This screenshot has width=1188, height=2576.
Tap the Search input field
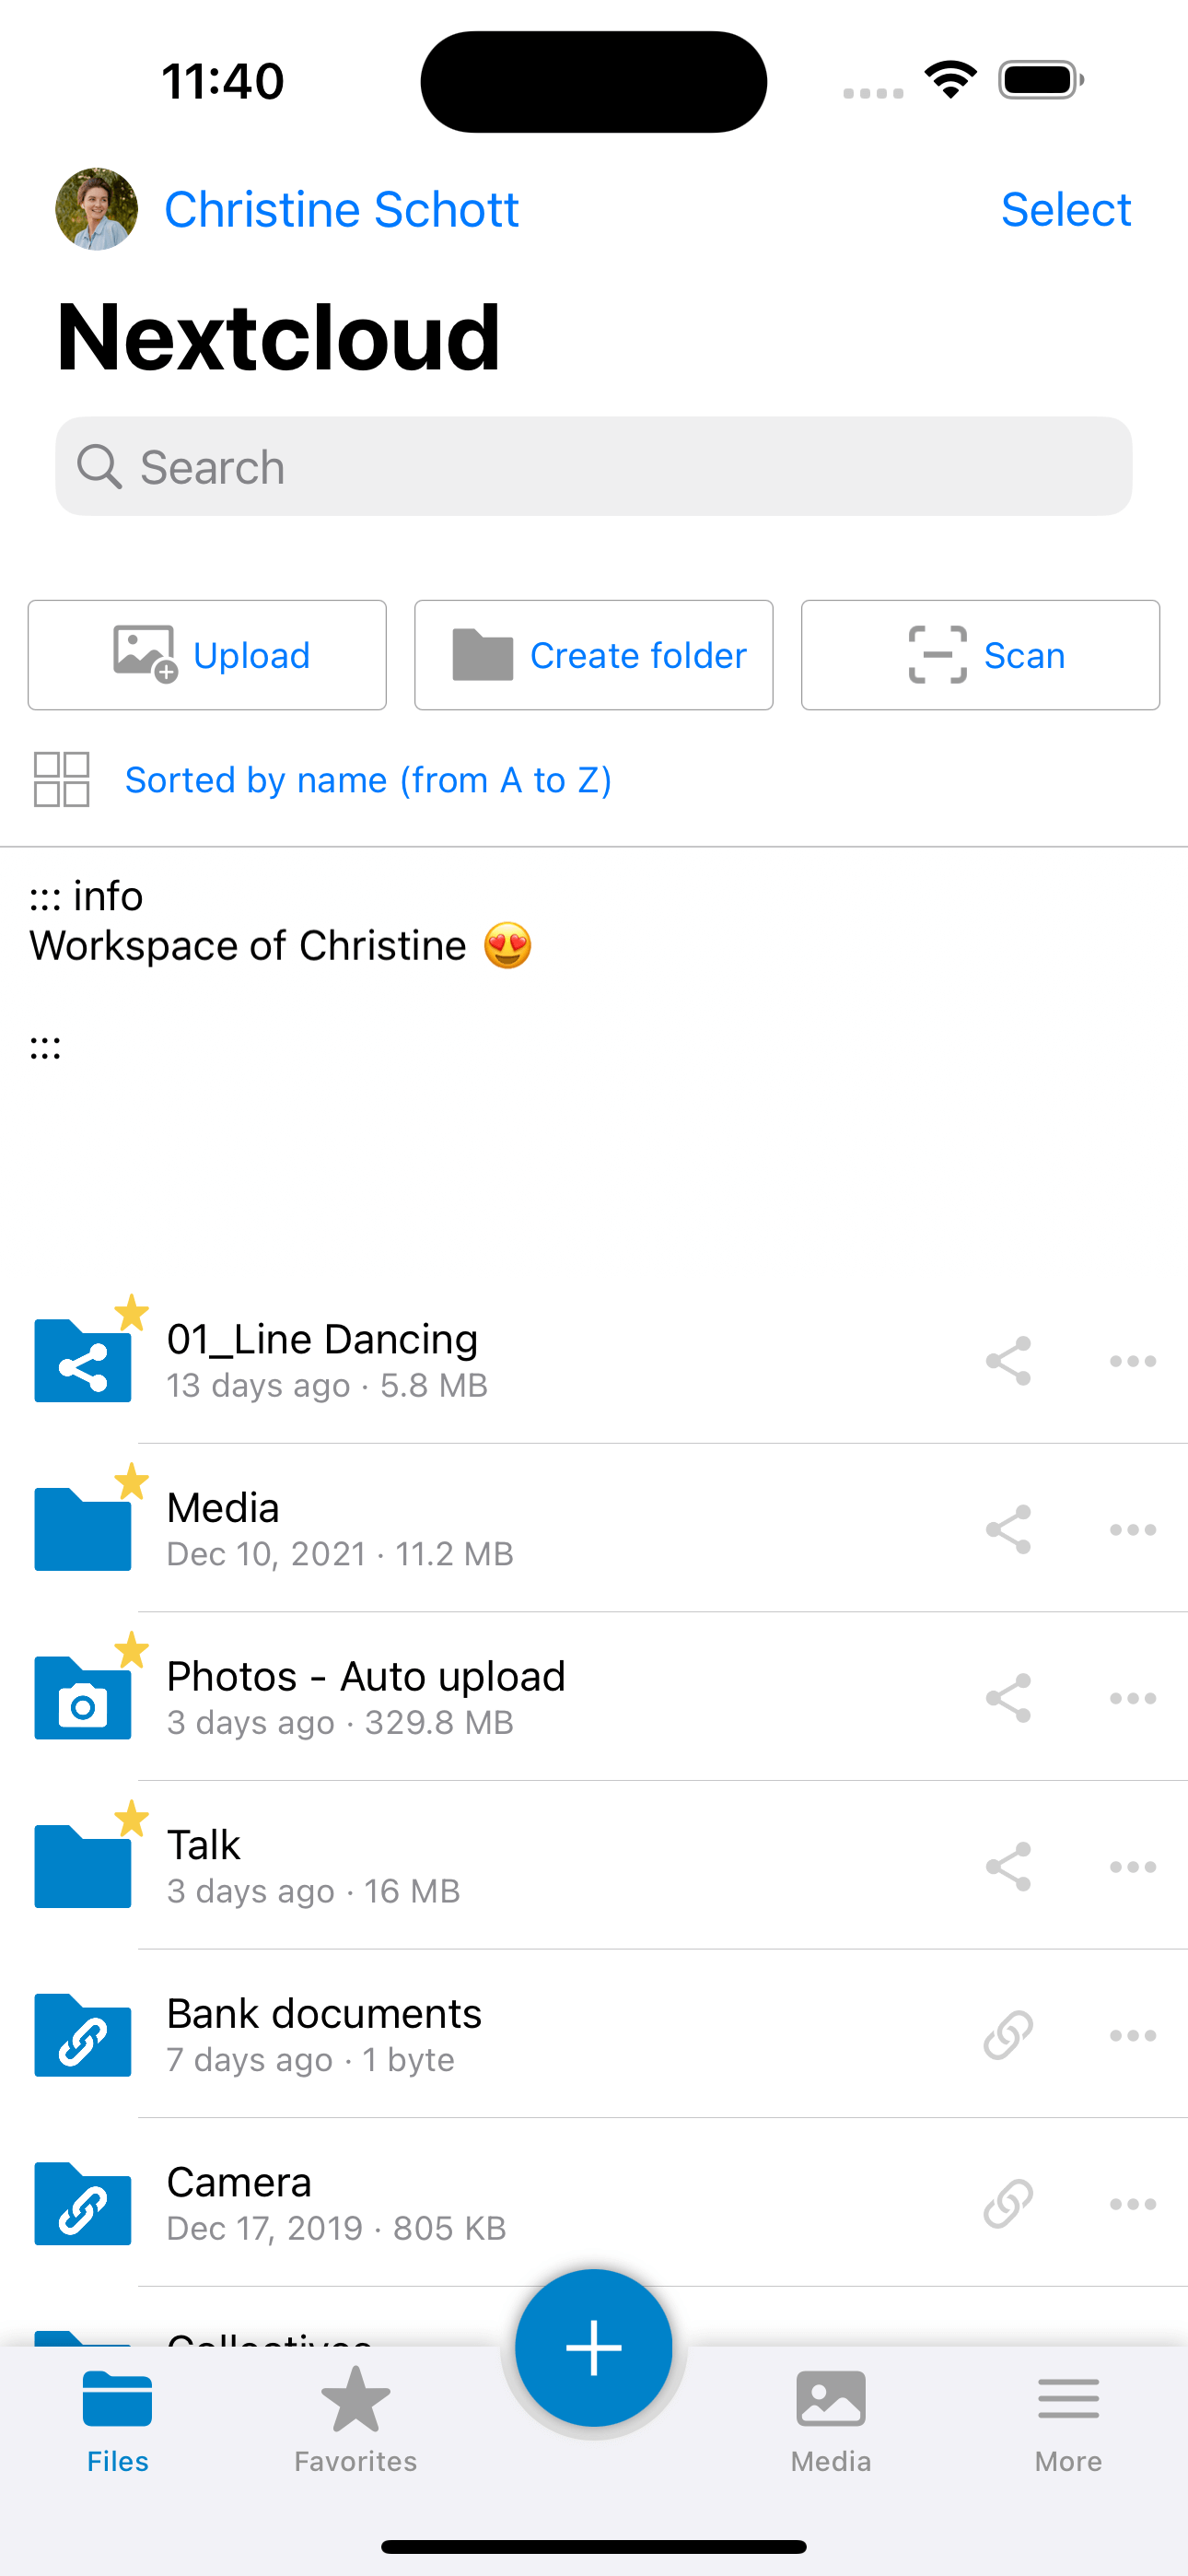[594, 467]
